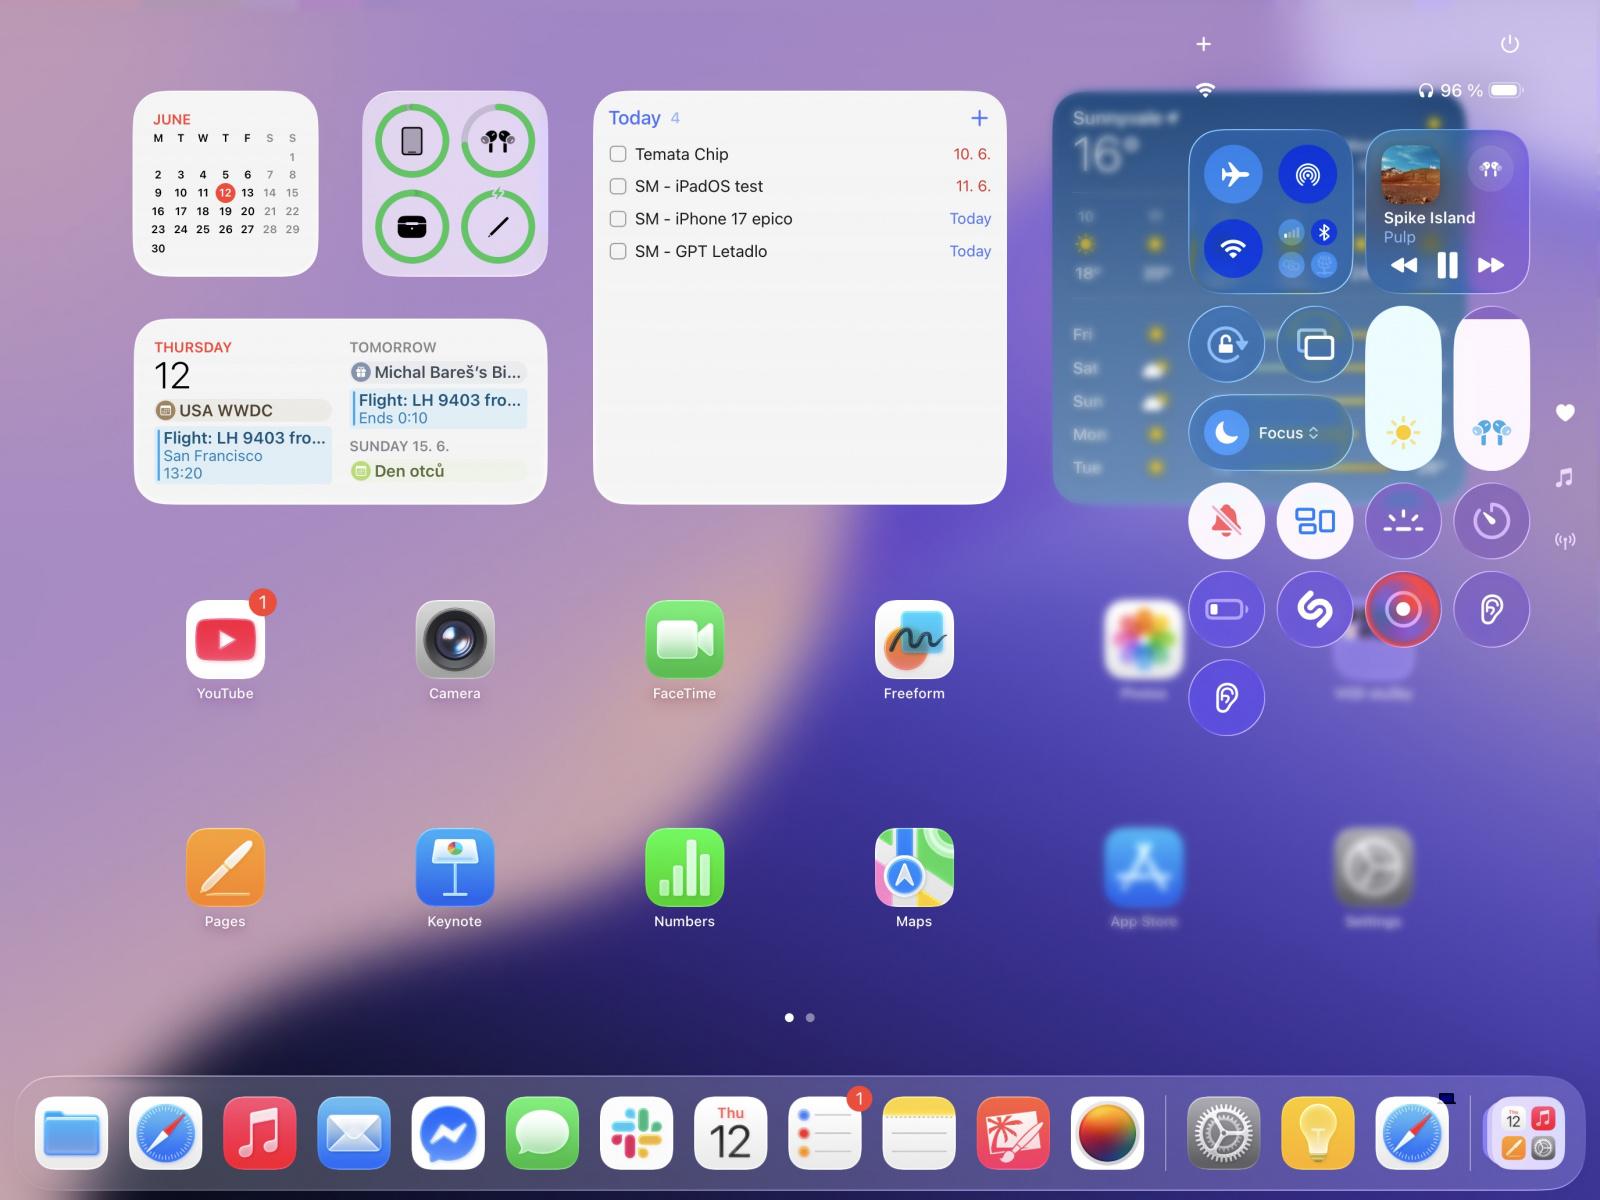Open Reminders app in dock
1600x1200 pixels.
825,1134
